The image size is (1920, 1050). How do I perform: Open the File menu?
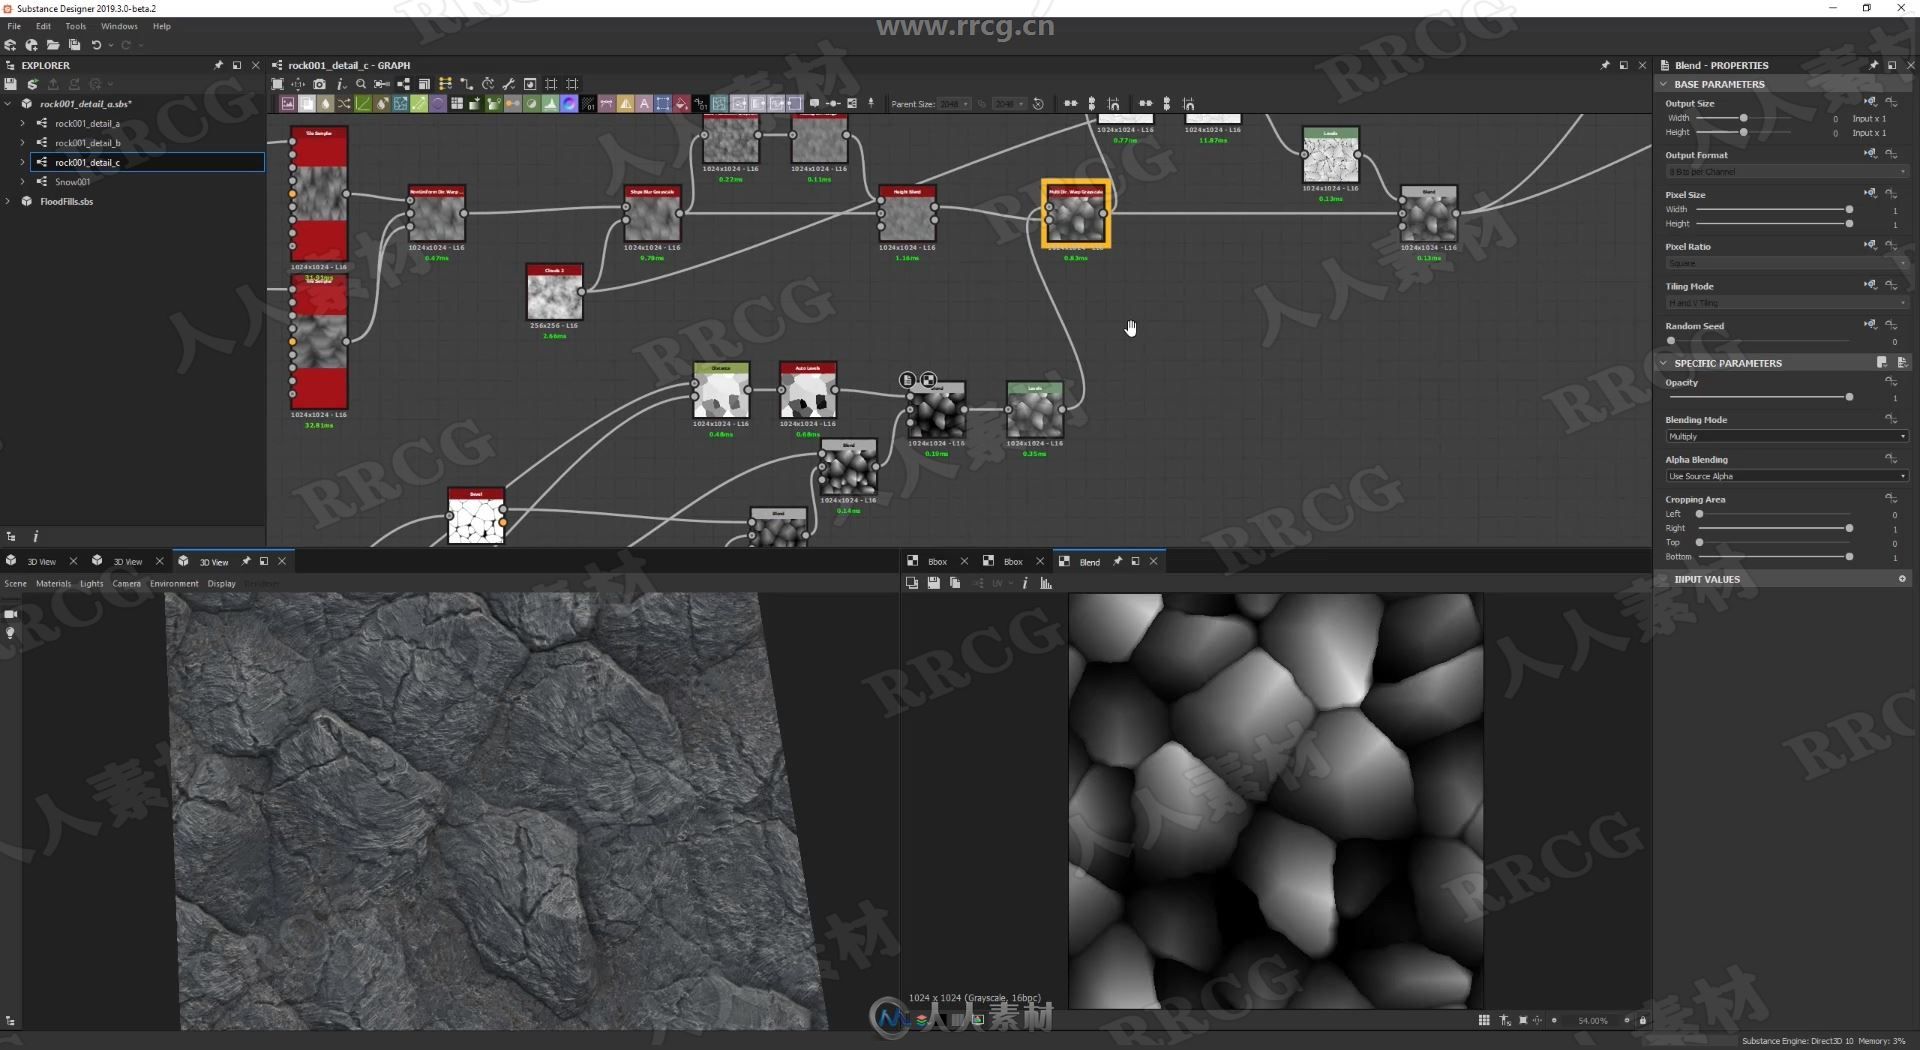point(14,26)
